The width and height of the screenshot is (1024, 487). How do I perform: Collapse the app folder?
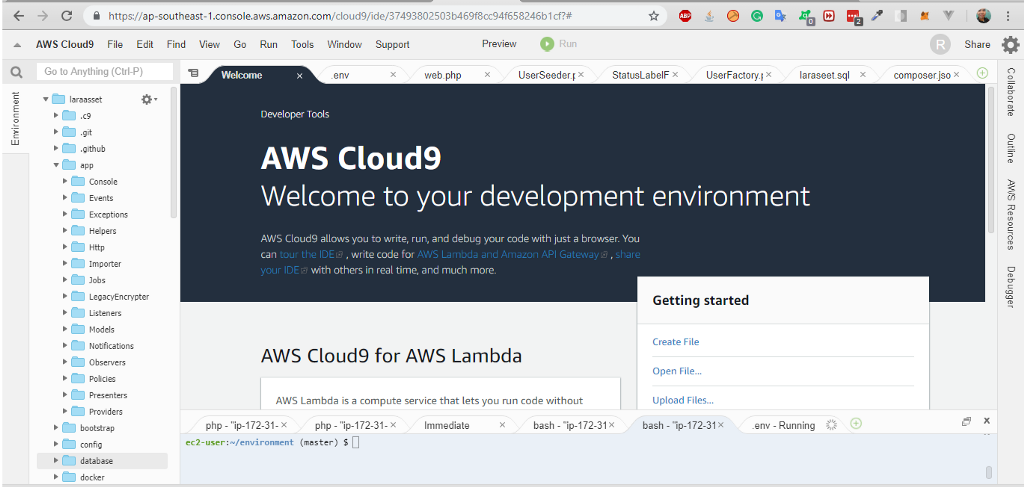tap(56, 165)
